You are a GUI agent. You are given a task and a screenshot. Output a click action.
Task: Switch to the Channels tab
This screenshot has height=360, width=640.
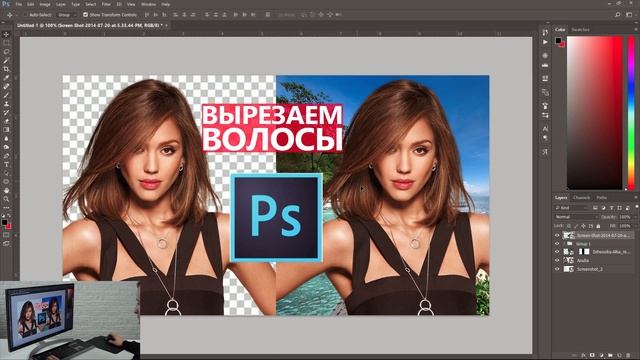[582, 198]
